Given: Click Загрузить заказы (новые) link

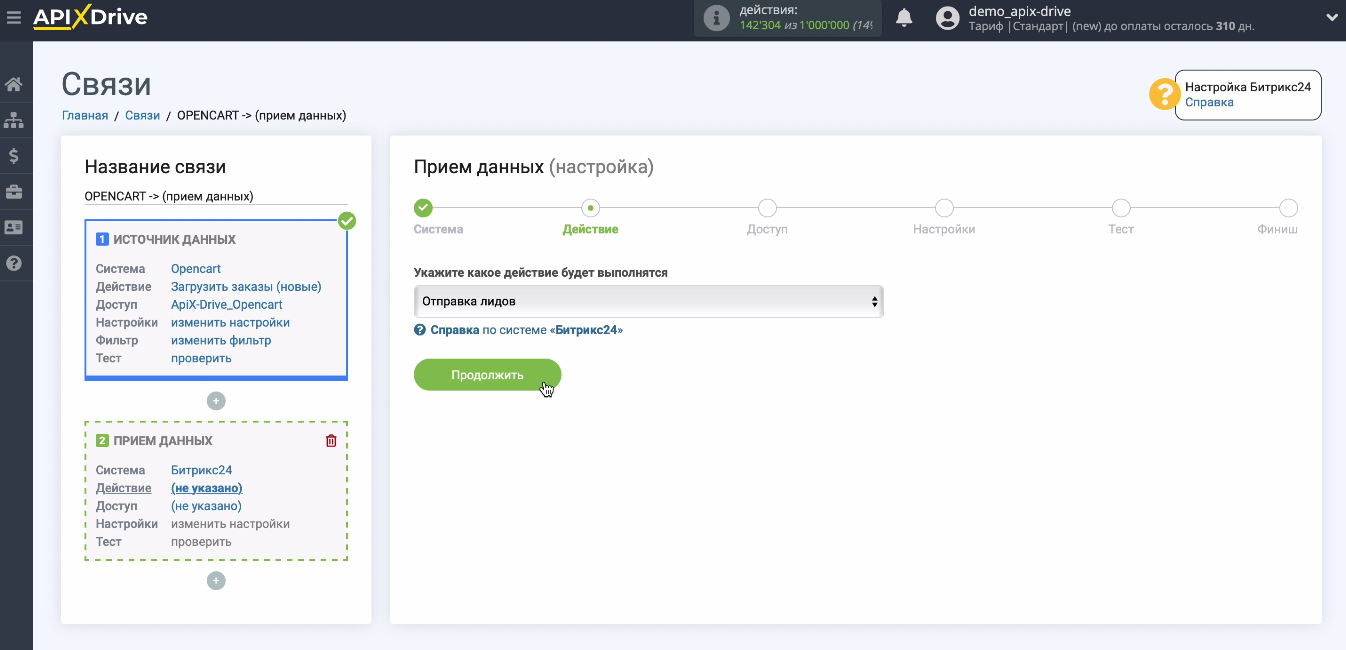Looking at the screenshot, I should (x=246, y=287).
